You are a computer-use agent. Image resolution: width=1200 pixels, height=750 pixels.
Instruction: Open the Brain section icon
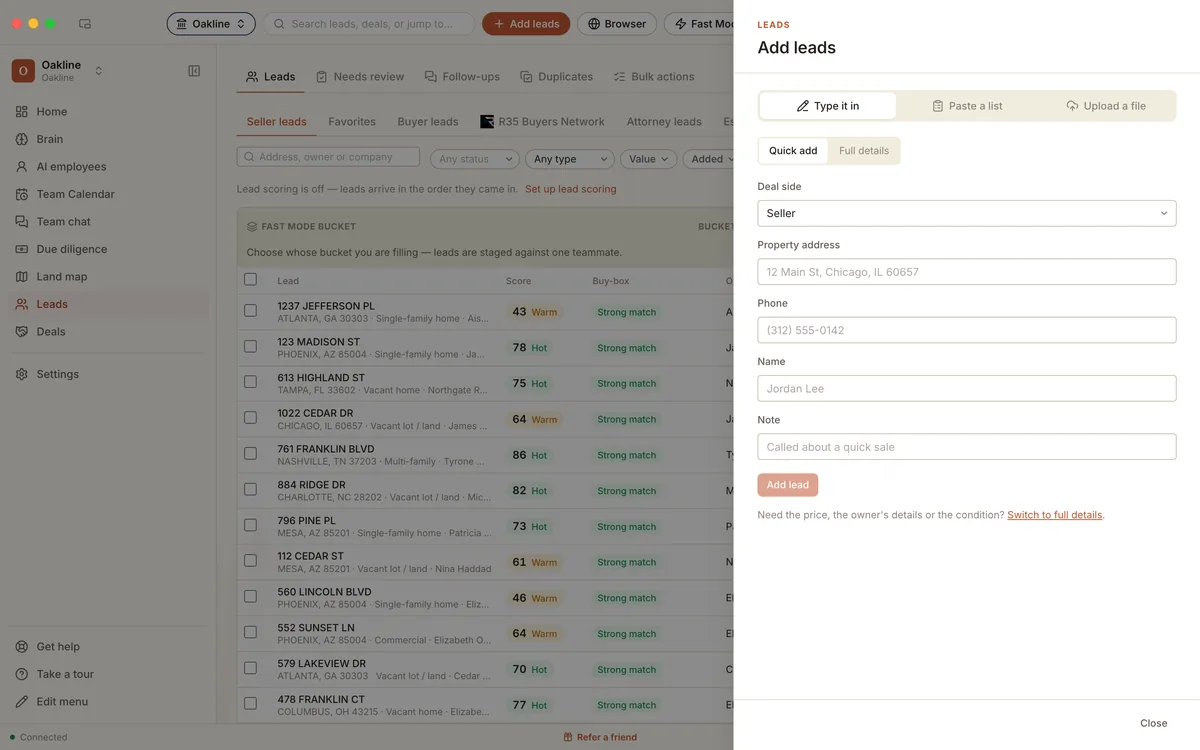point(22,139)
